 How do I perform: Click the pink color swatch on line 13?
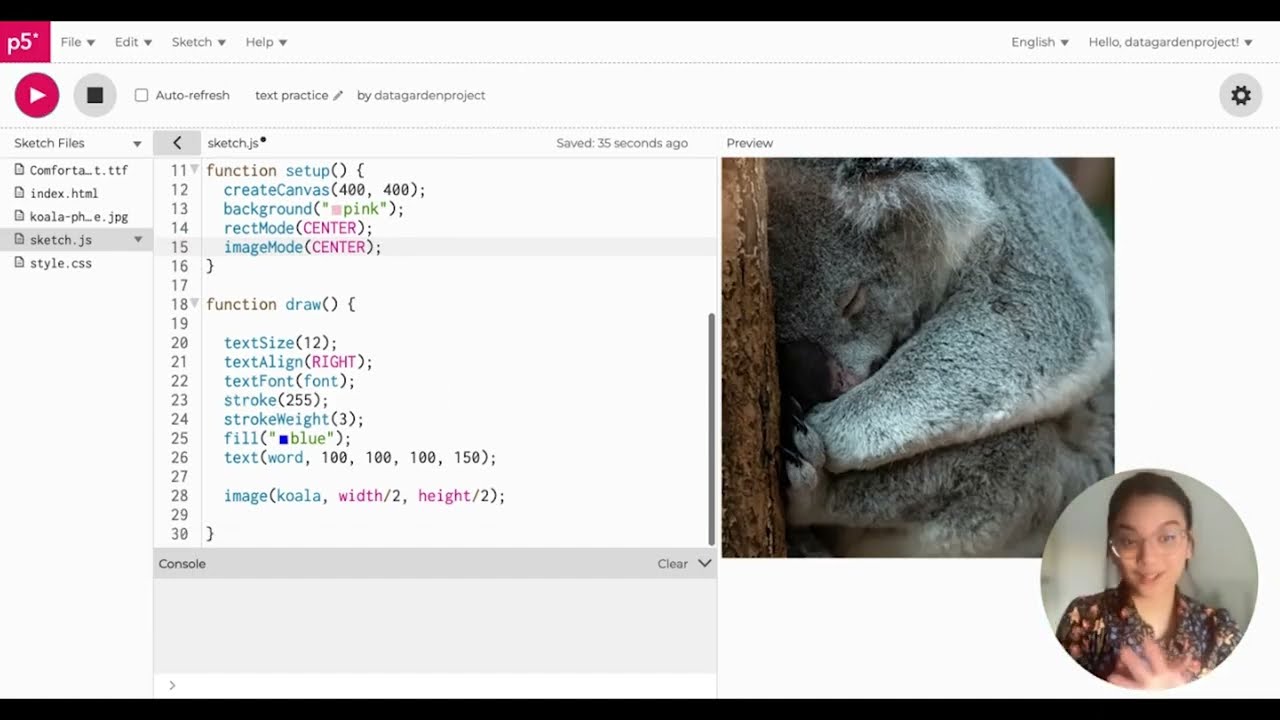[x=336, y=210]
